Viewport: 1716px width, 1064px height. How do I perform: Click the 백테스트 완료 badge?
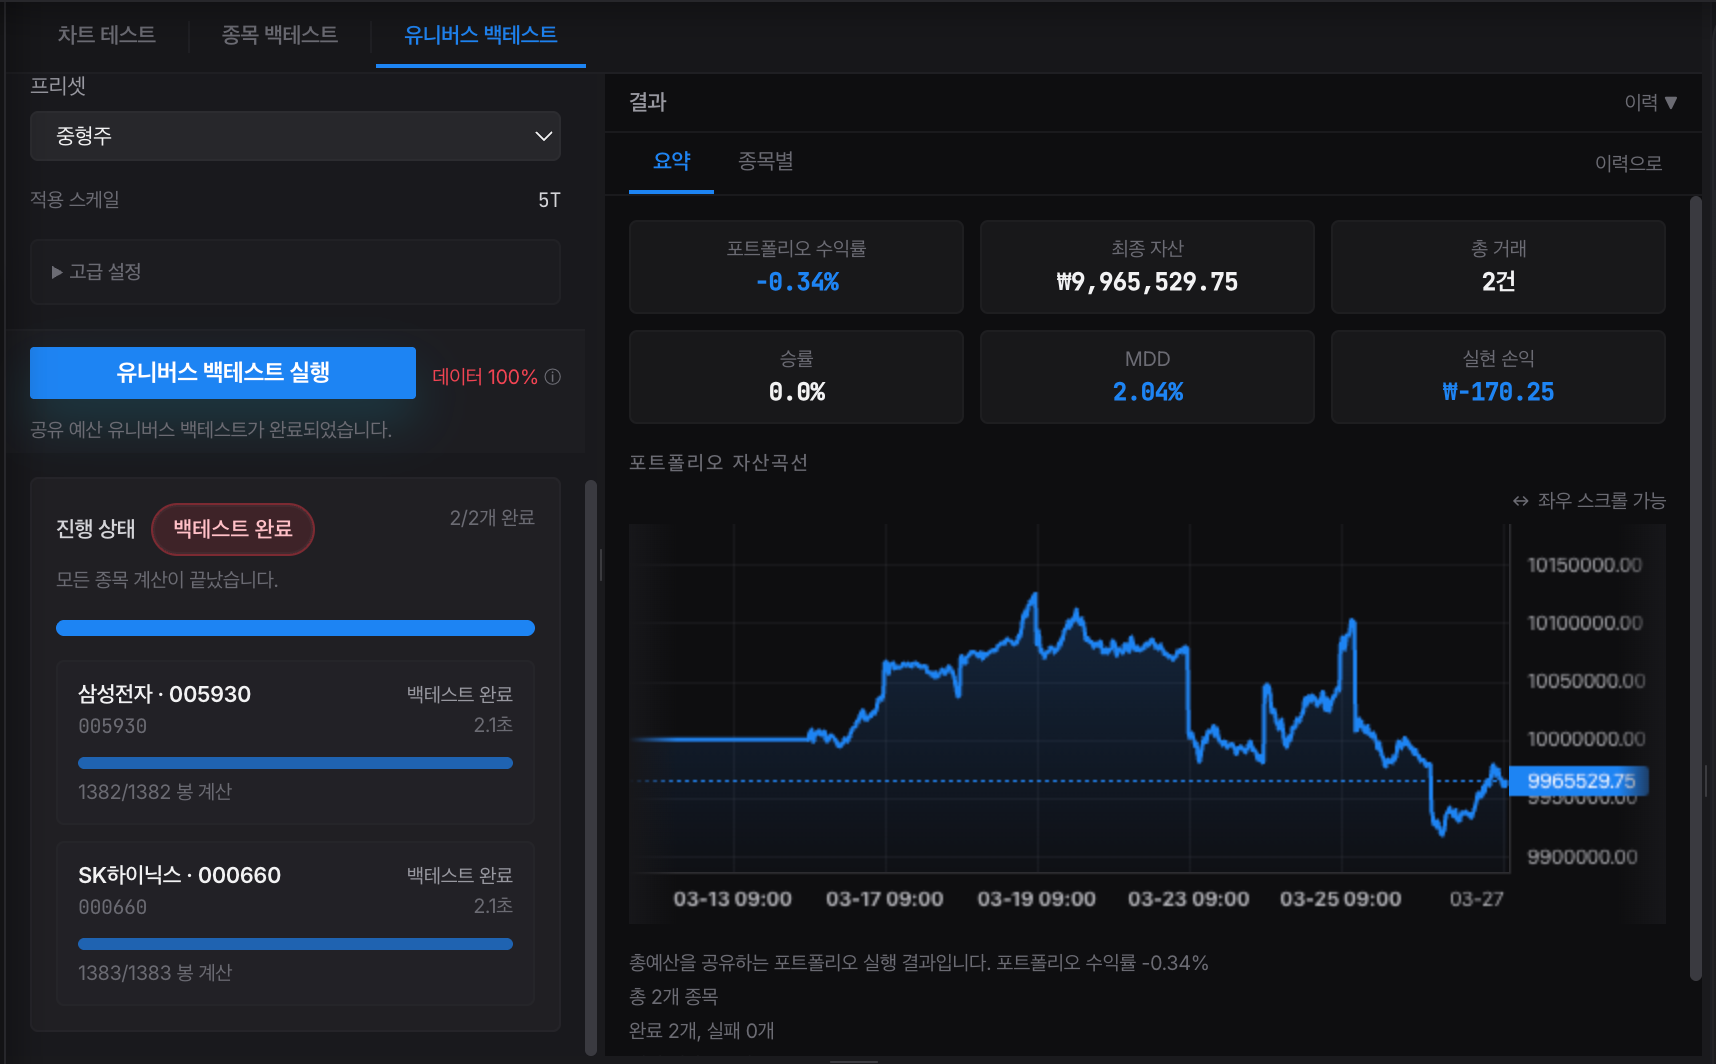[233, 529]
